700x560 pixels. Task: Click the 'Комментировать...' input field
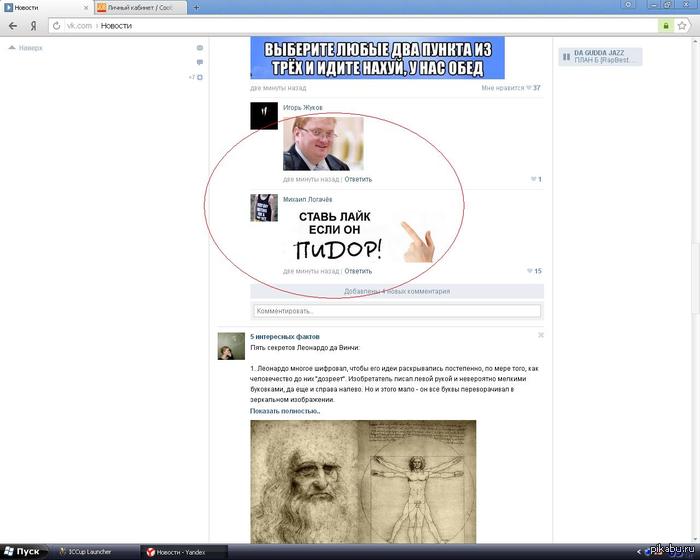coord(397,311)
